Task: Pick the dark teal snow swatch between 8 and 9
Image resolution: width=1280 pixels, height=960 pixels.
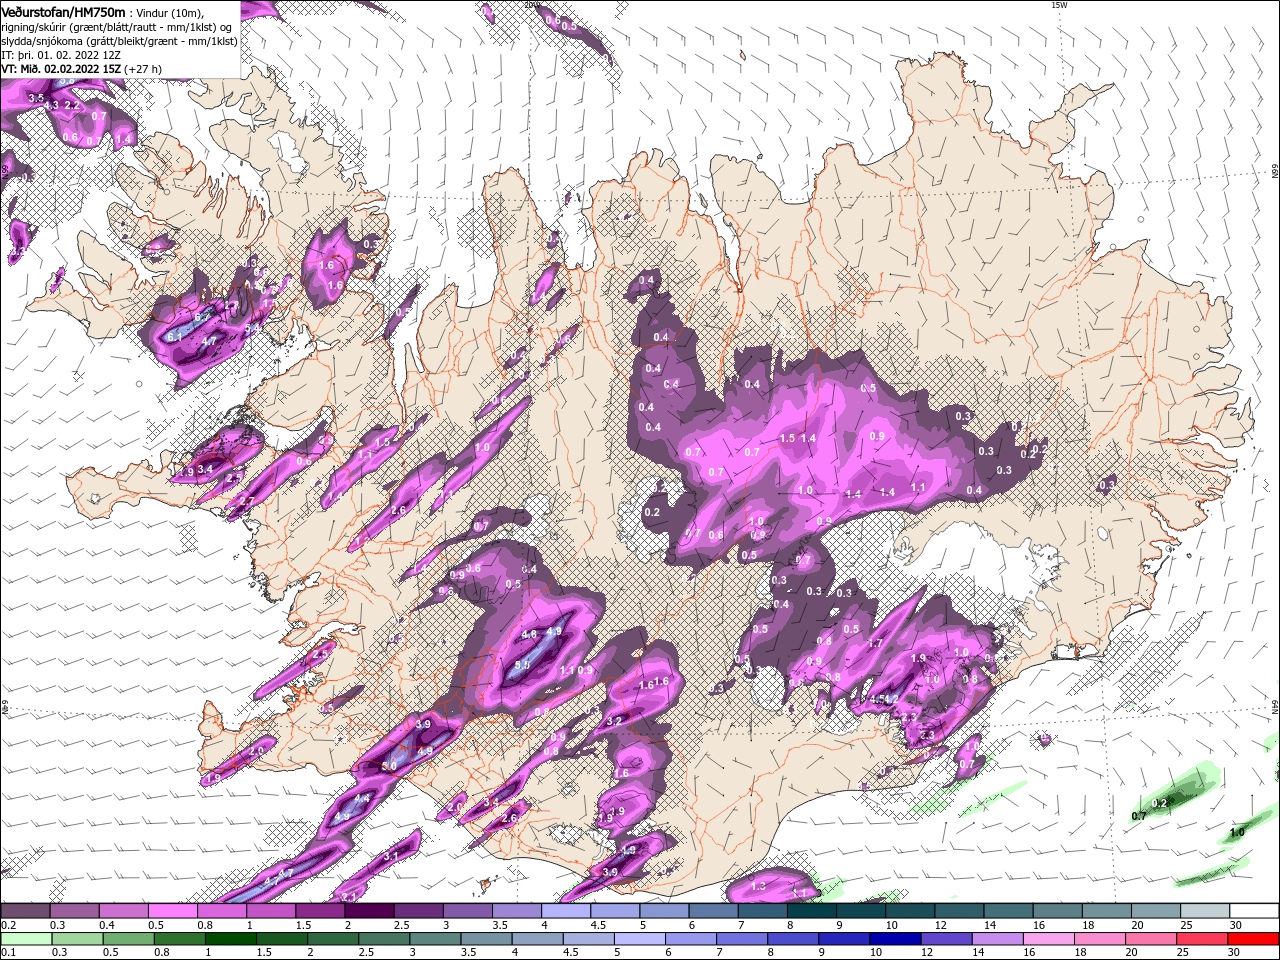Action: (812, 911)
